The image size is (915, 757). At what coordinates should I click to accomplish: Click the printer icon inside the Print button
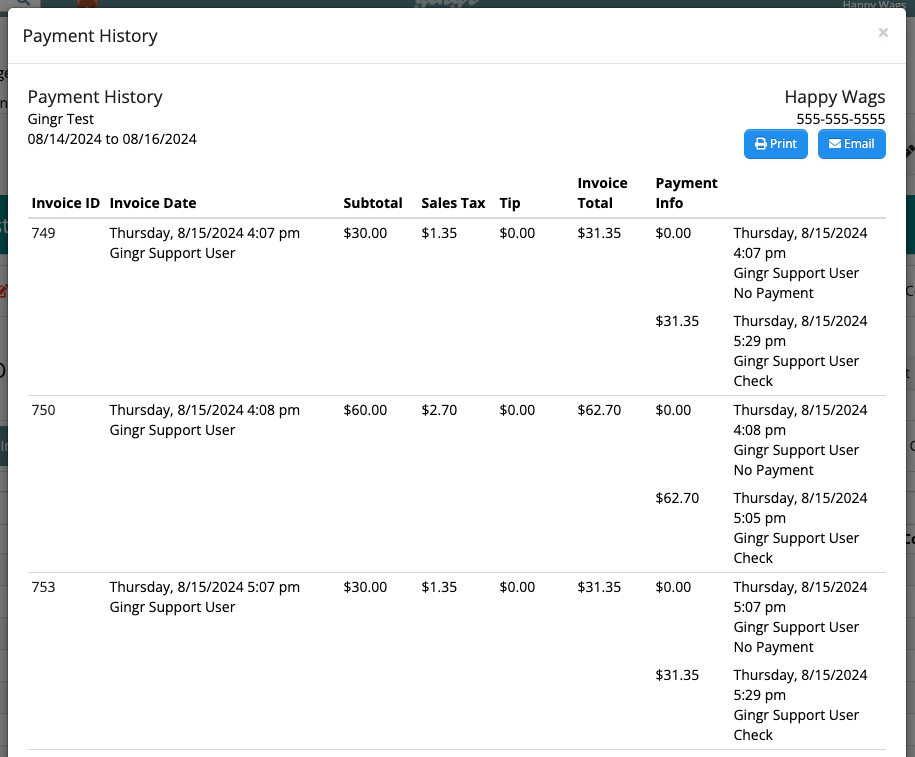(760, 144)
